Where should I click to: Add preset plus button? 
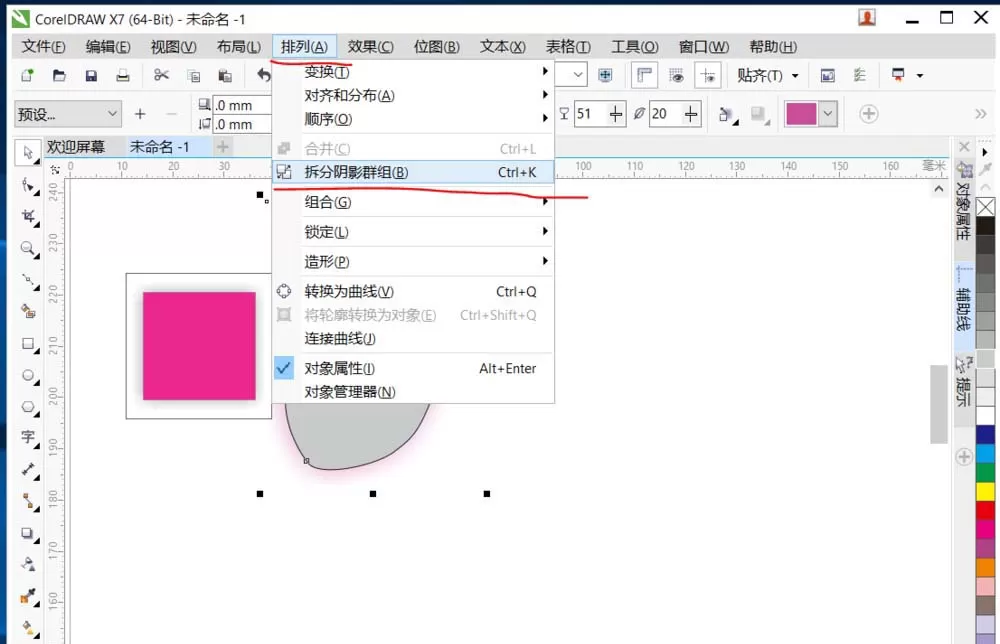pyautogui.click(x=140, y=114)
